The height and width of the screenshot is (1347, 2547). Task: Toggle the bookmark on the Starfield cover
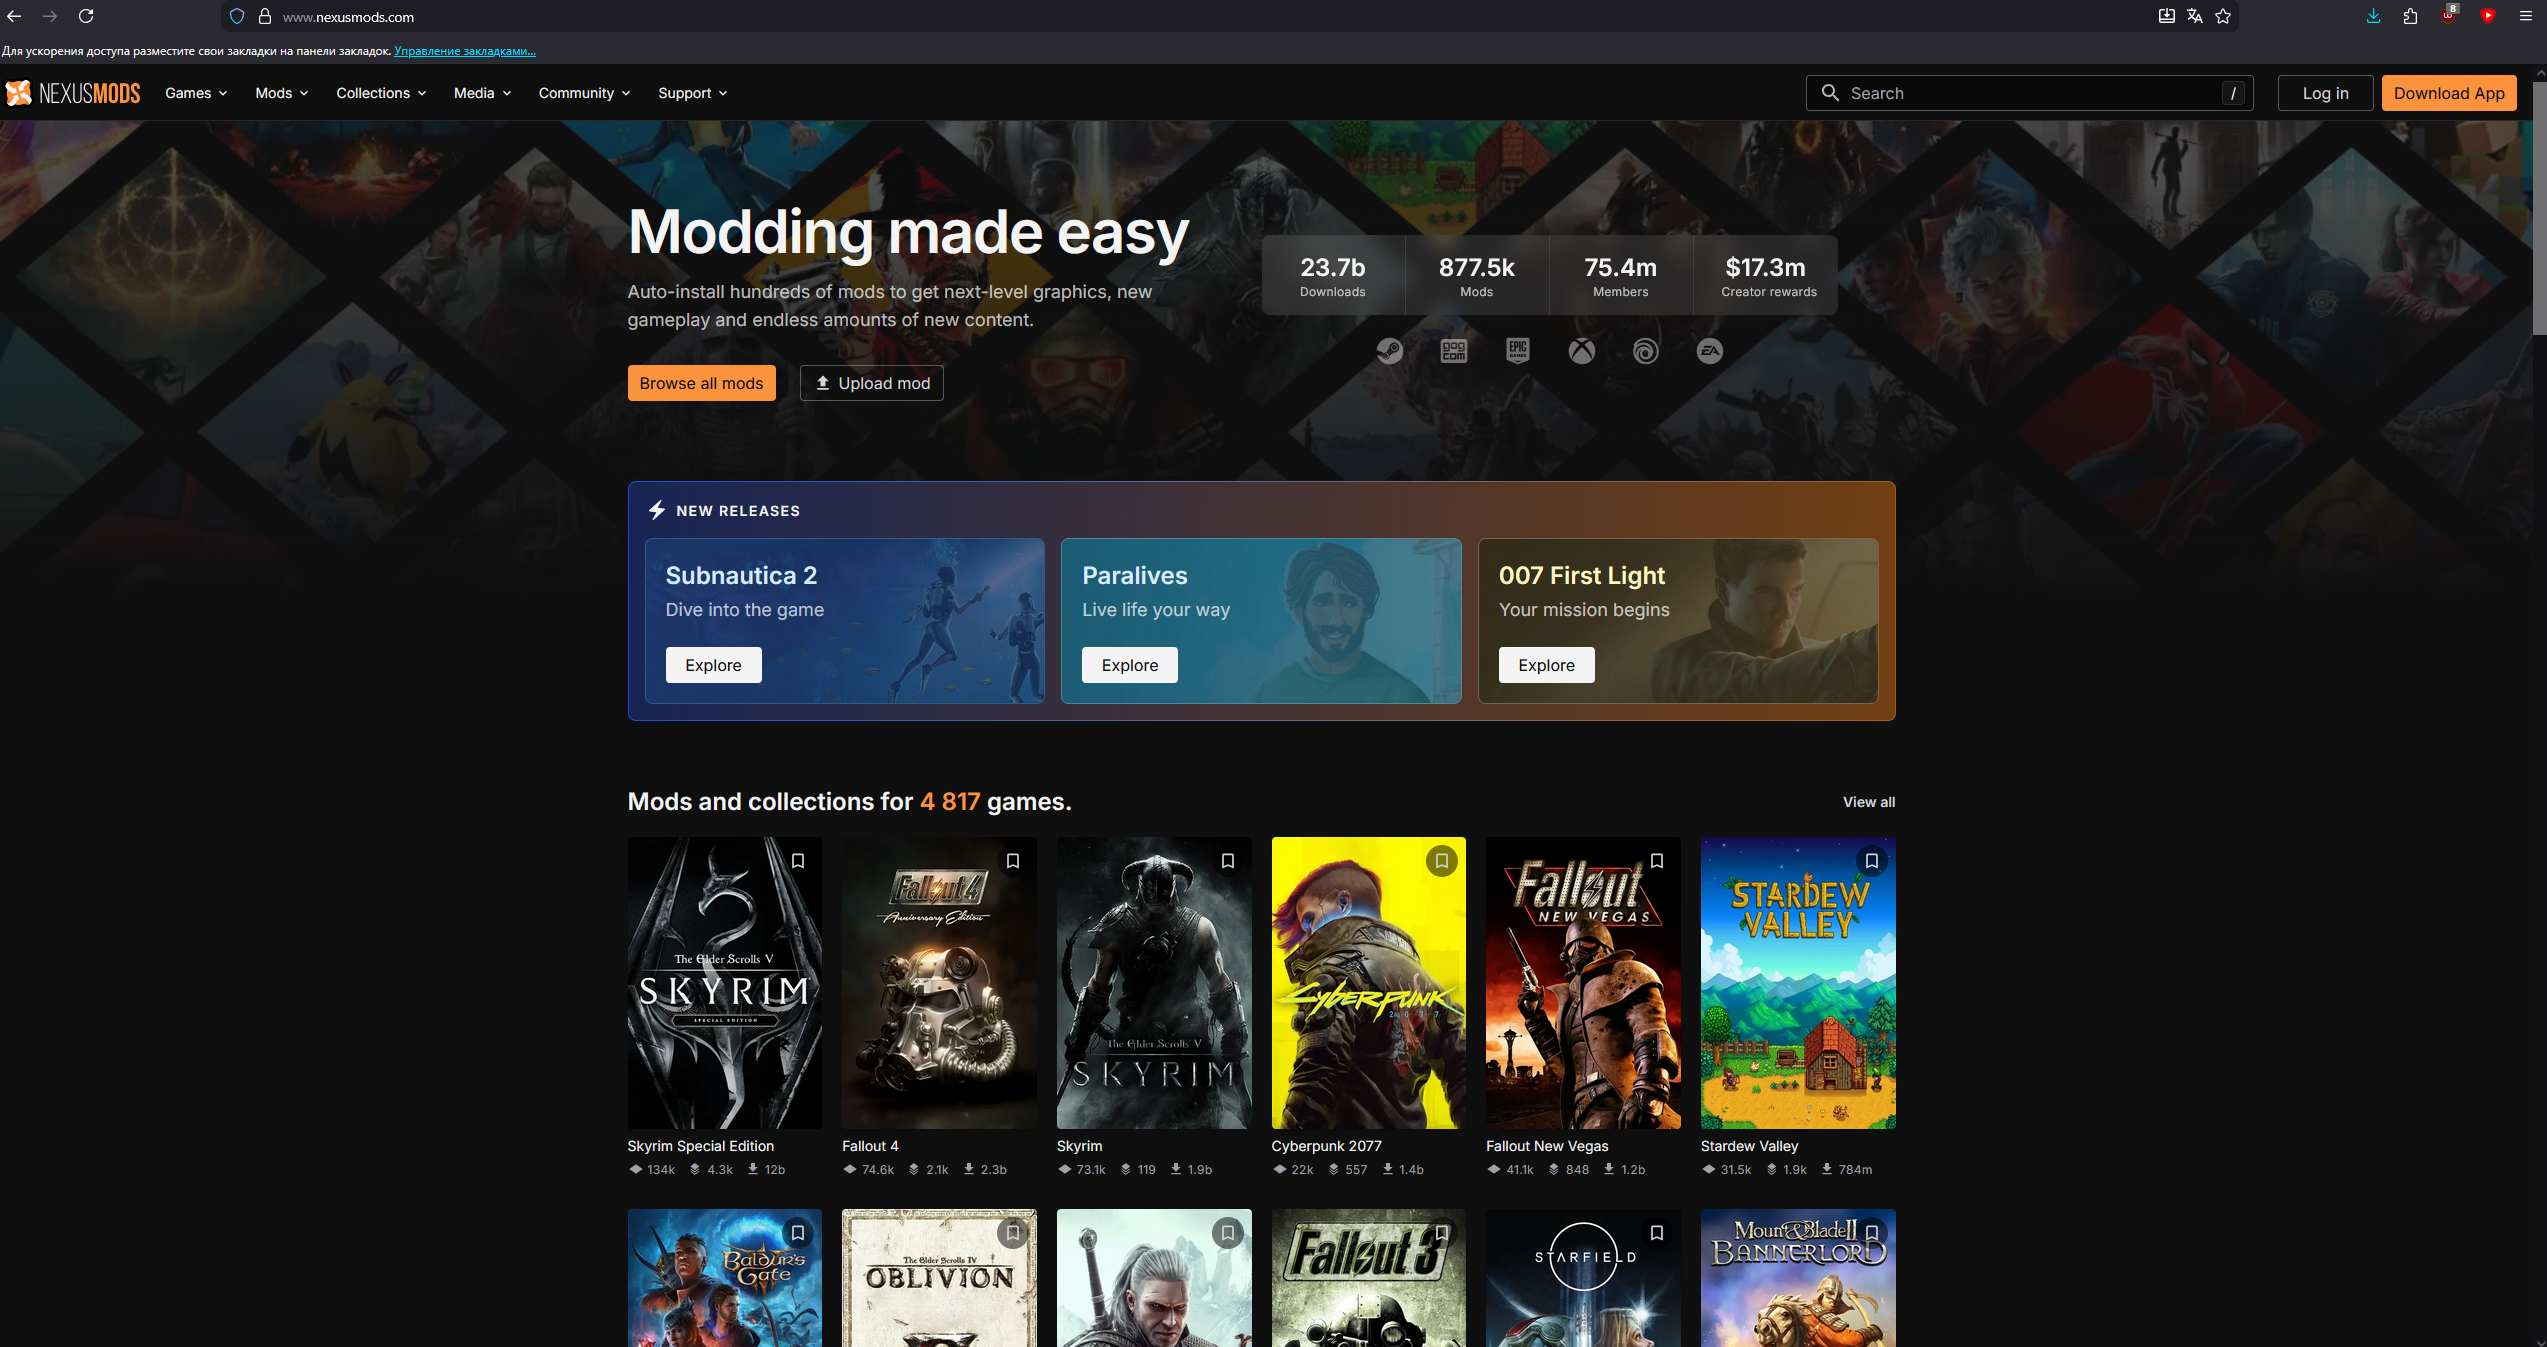coord(1657,1233)
